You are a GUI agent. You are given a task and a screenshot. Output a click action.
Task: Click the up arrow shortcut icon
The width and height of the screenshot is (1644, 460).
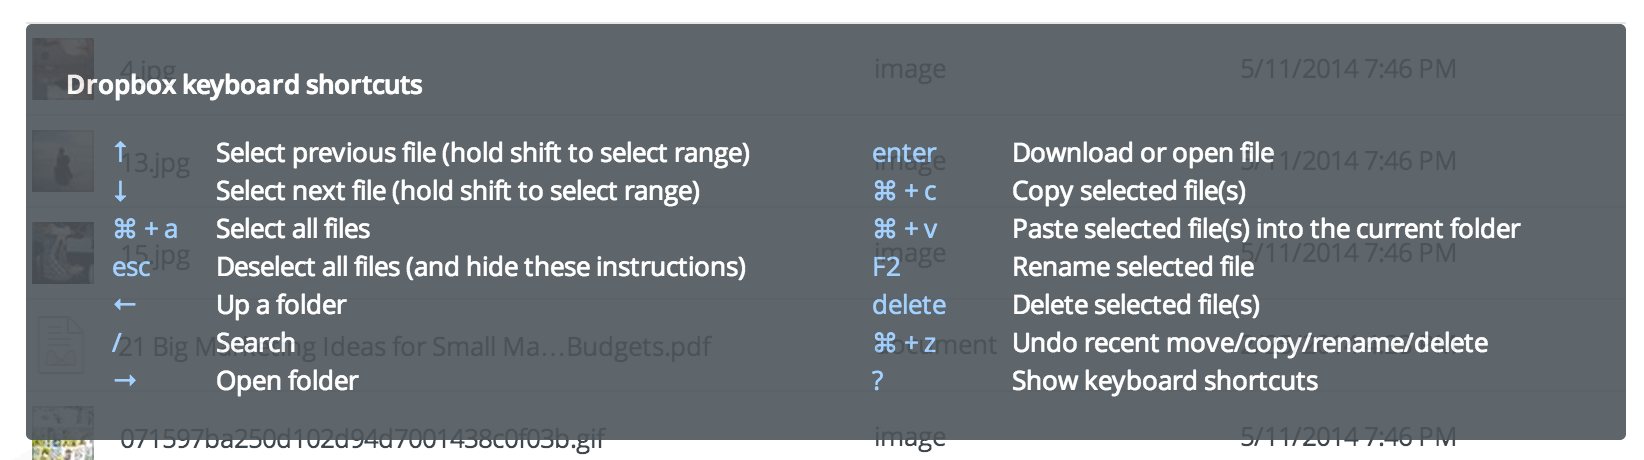(121, 152)
